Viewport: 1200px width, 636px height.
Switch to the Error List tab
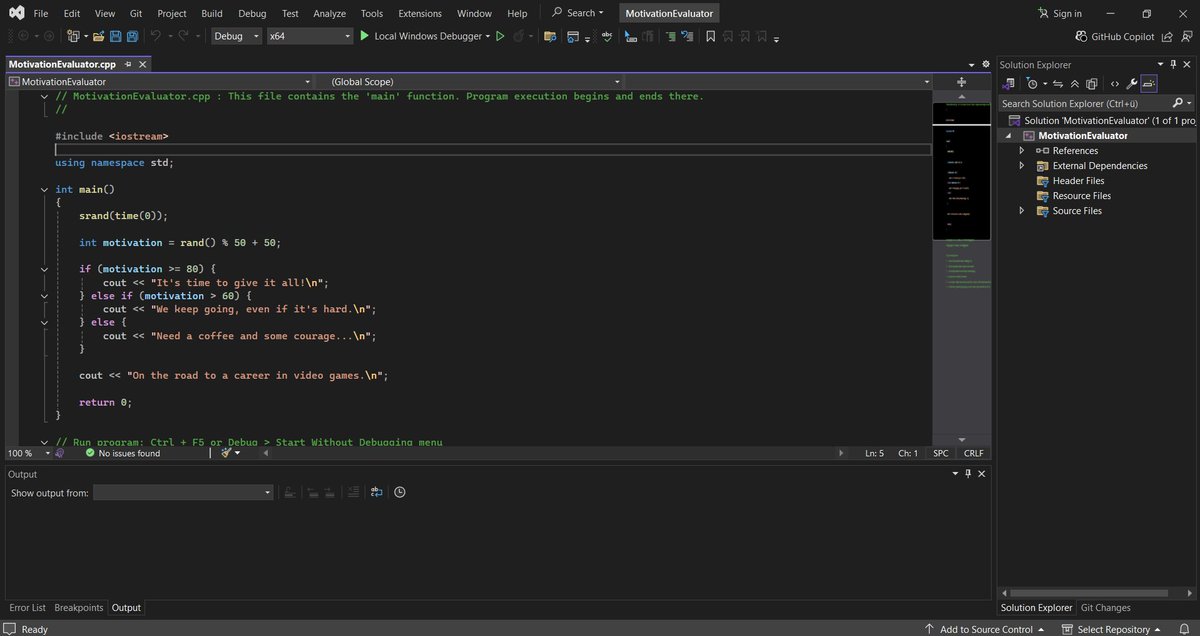click(27, 608)
